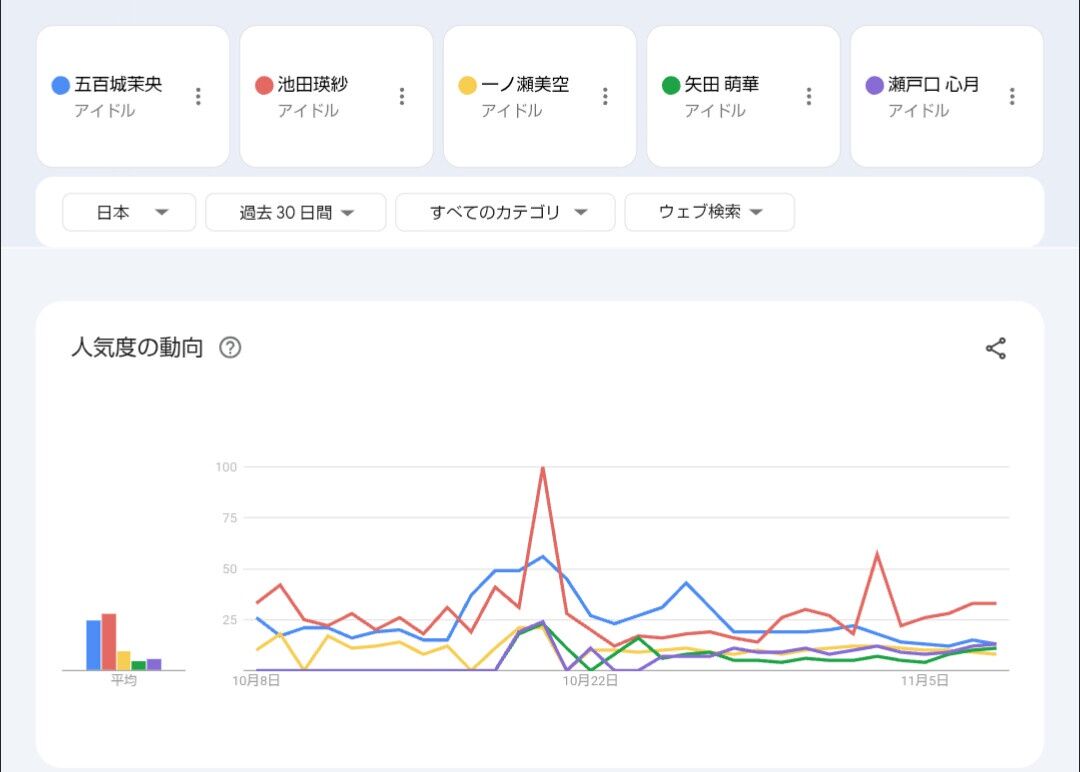This screenshot has width=1080, height=772.
Task: Click the red average bar
Action: 109,642
